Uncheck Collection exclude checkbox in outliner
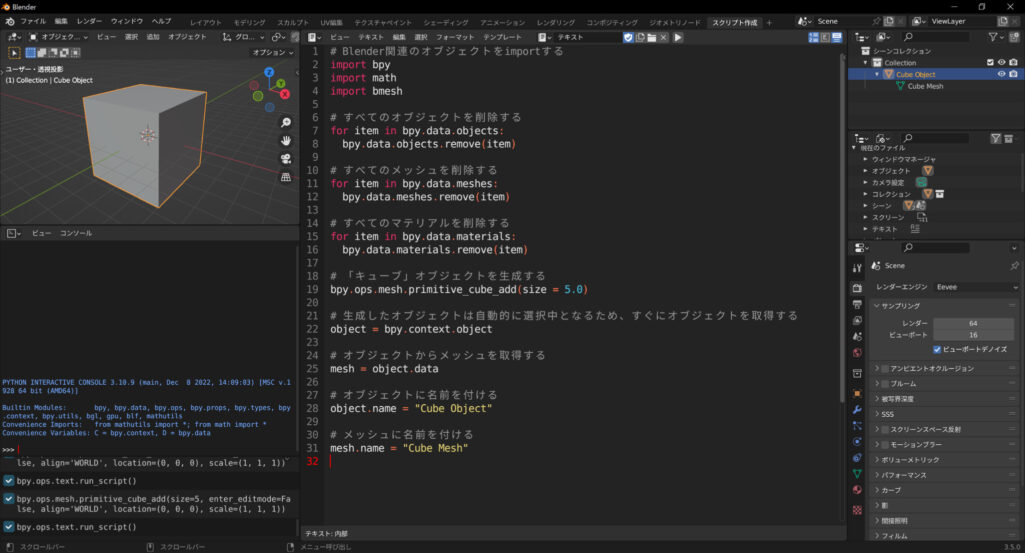Image resolution: width=1025 pixels, height=553 pixels. 990,63
